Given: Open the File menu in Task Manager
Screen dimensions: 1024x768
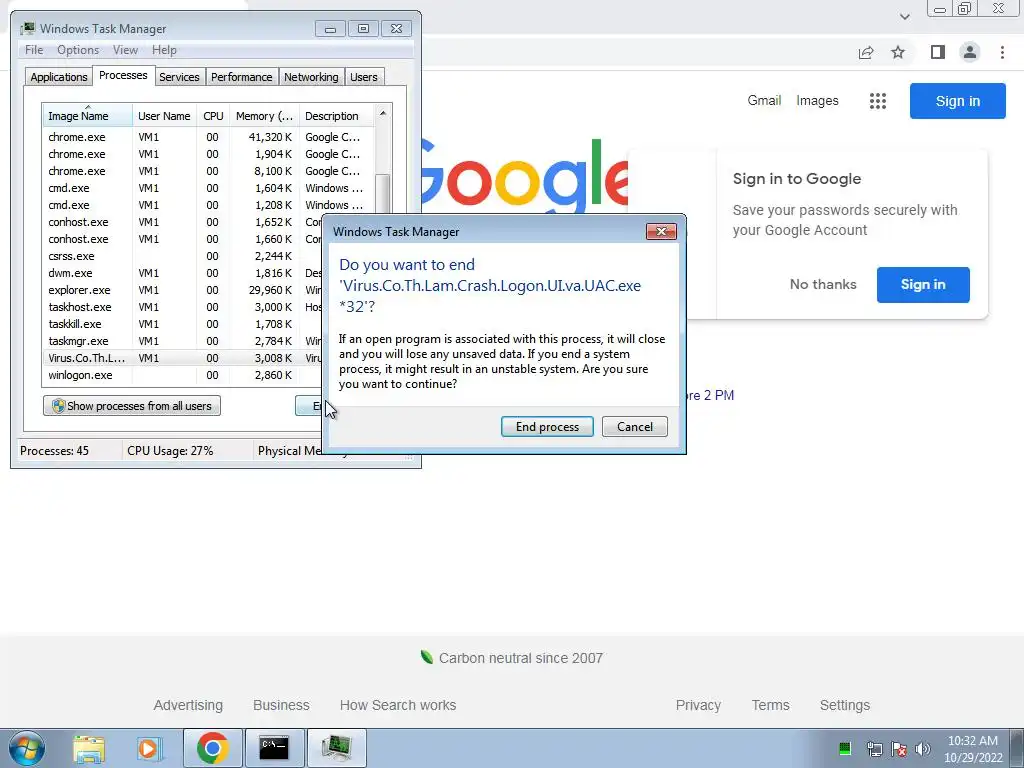Looking at the screenshot, I should click(34, 50).
